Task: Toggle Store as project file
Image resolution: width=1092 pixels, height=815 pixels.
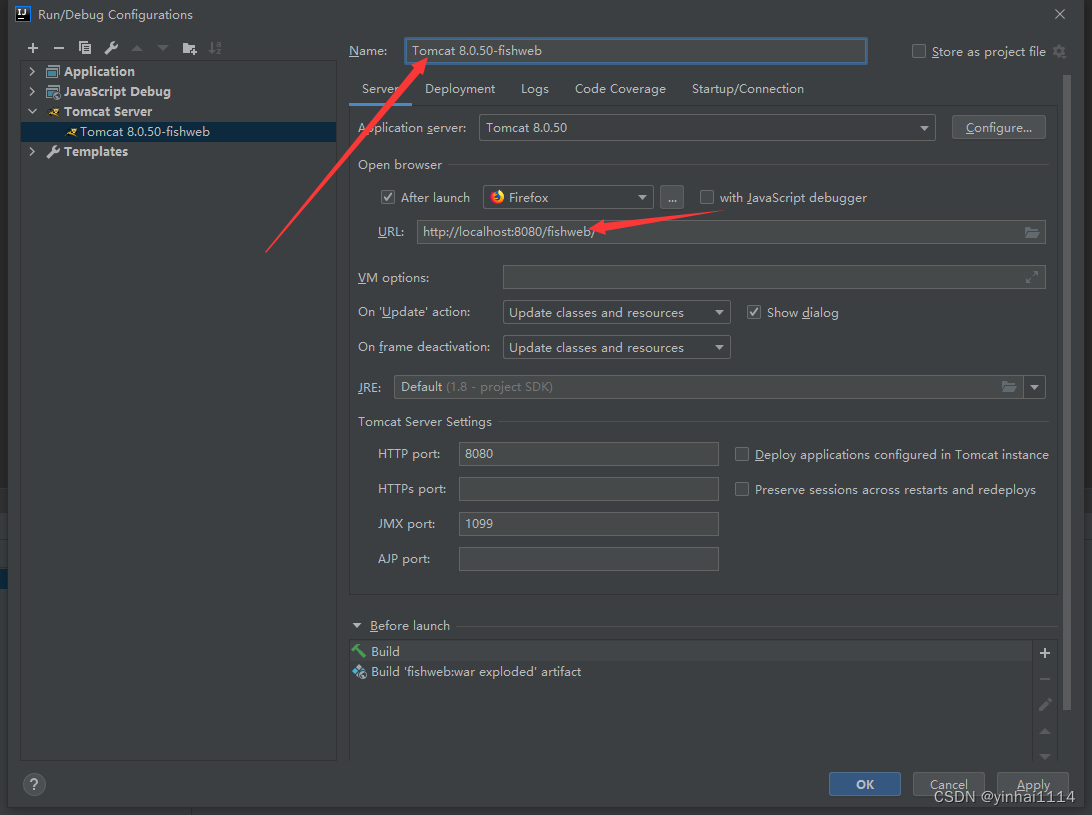Action: [x=919, y=52]
